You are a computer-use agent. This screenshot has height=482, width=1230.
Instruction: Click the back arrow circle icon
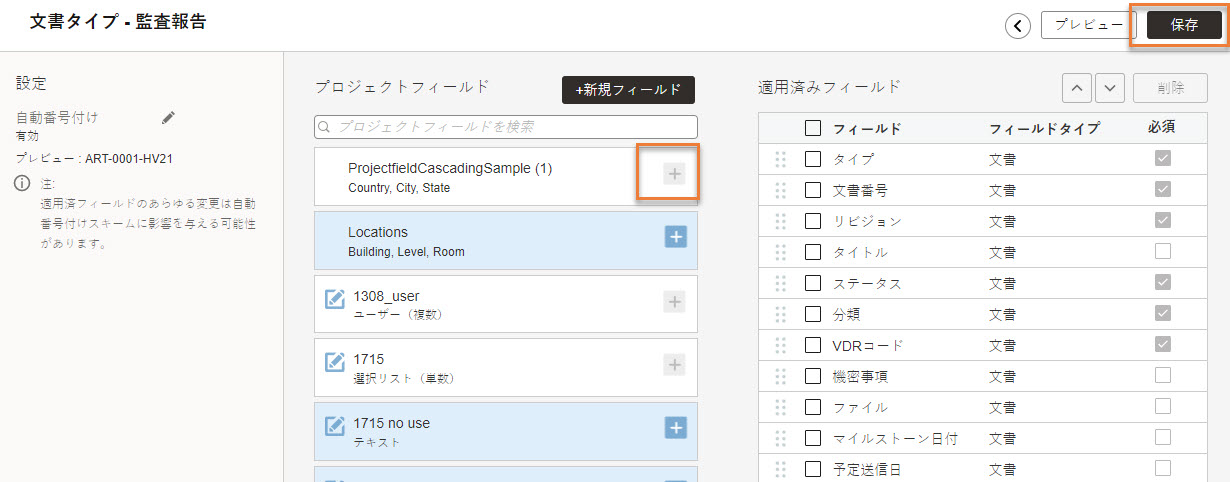pos(1018,26)
